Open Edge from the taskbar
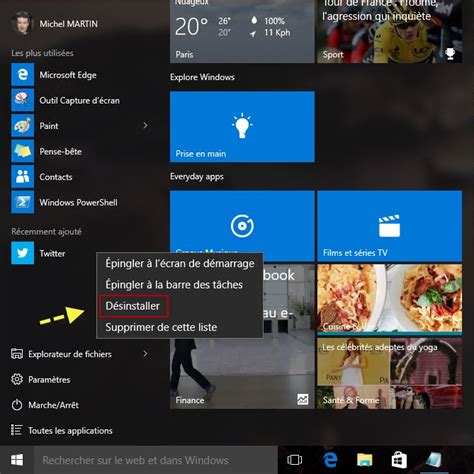 pos(330,460)
